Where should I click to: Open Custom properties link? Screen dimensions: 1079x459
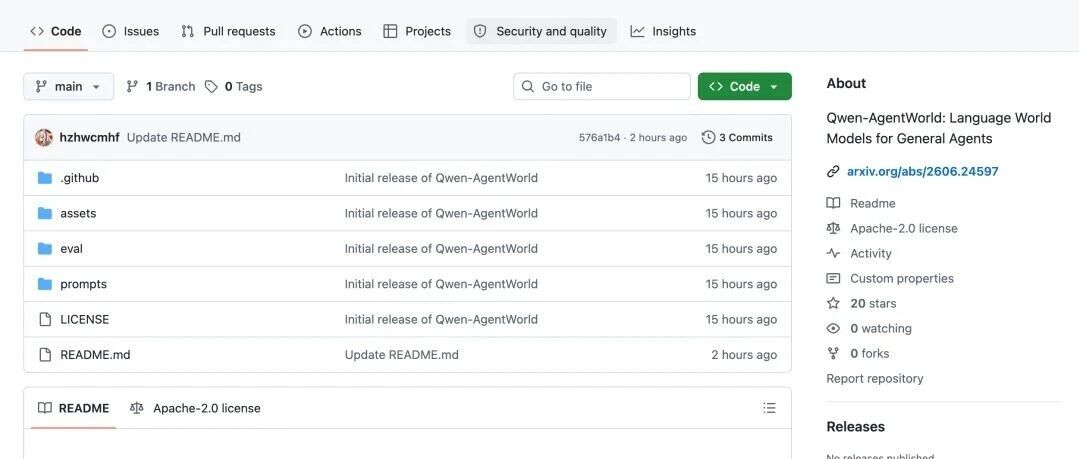pos(901,279)
